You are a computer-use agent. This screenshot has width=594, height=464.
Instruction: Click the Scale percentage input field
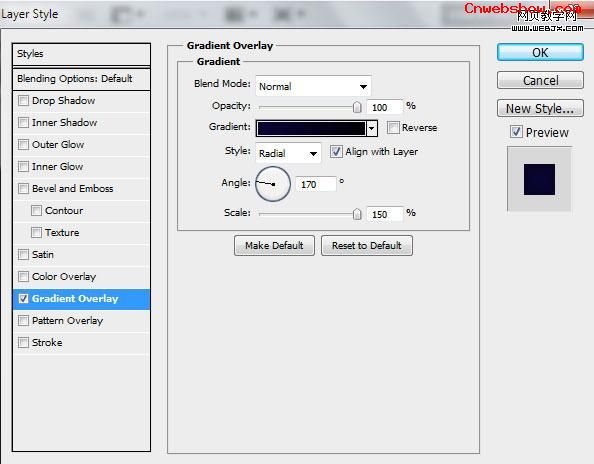point(385,214)
